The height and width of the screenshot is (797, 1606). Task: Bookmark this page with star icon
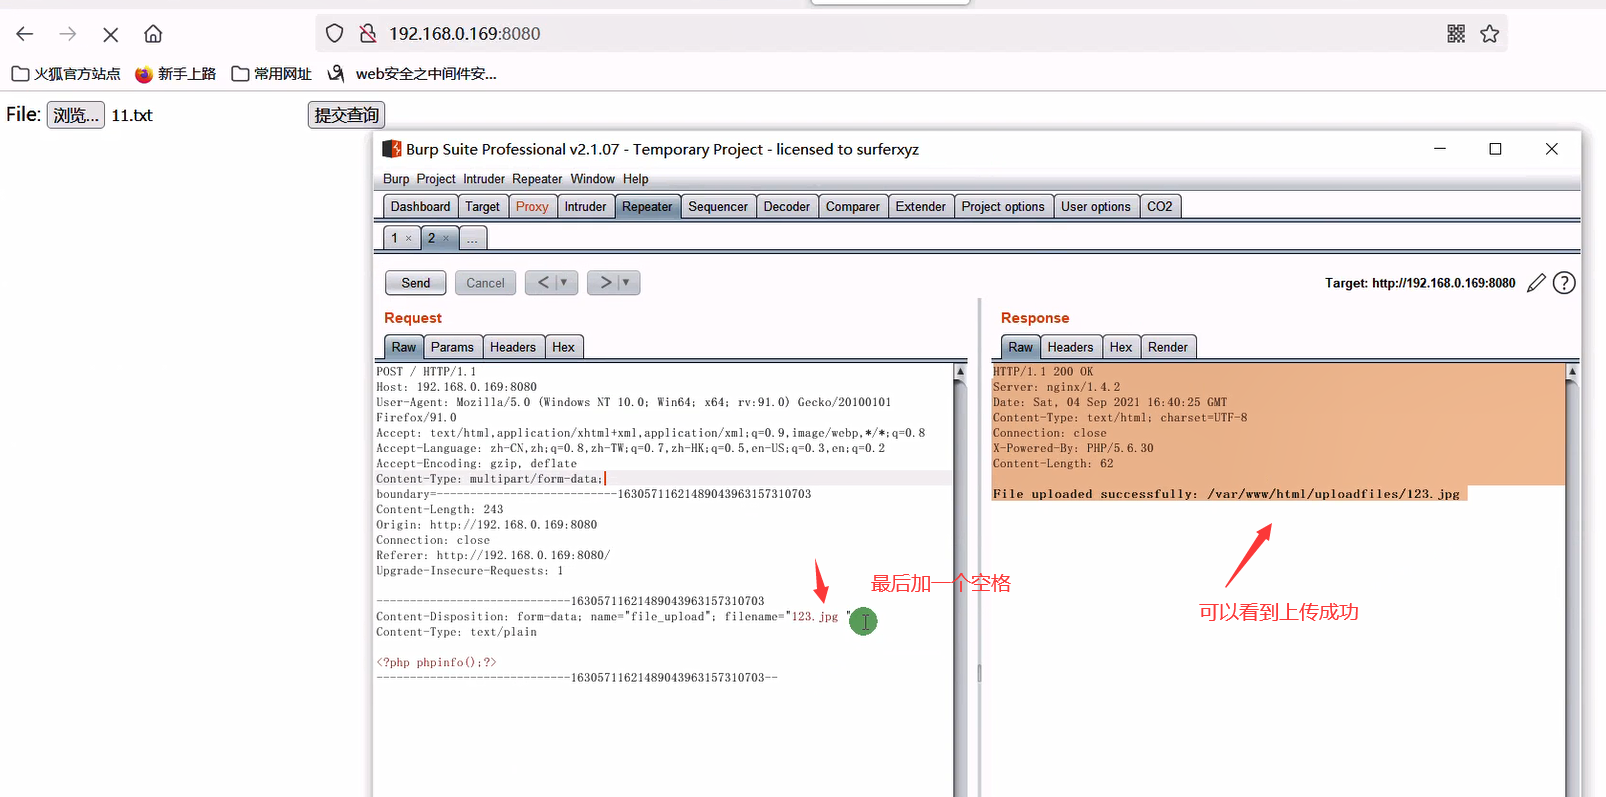pos(1490,34)
